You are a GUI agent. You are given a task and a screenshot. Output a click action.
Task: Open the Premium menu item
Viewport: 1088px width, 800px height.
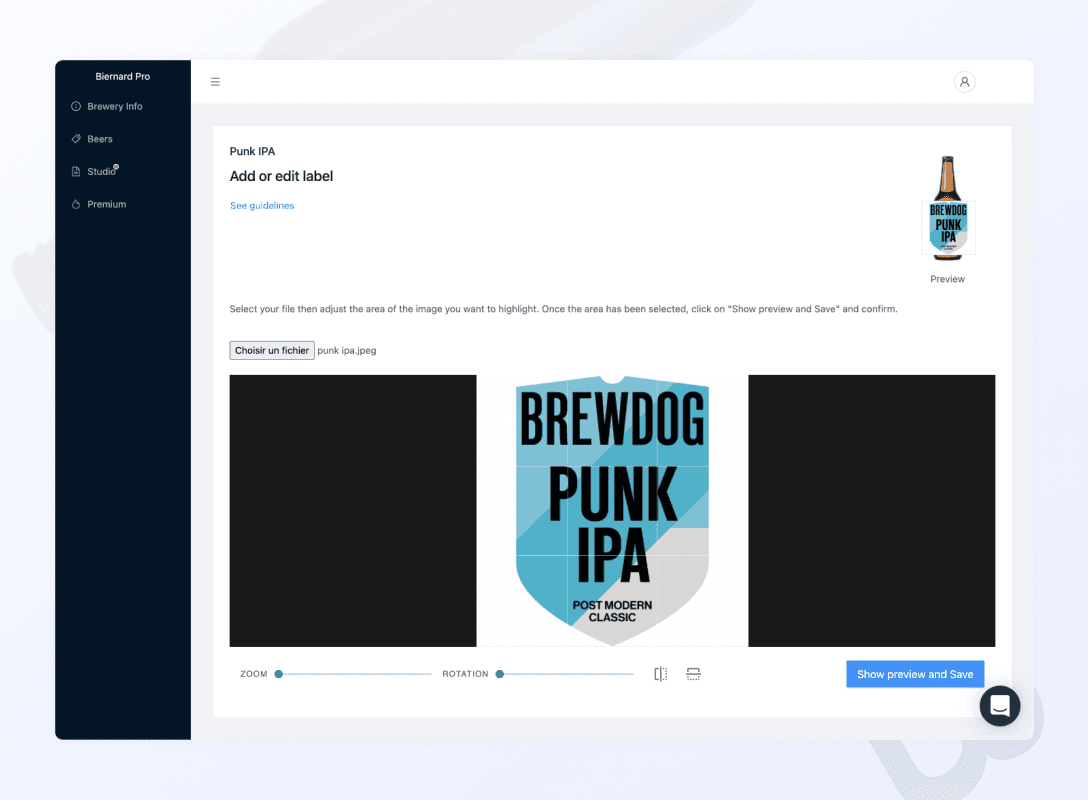pos(106,204)
